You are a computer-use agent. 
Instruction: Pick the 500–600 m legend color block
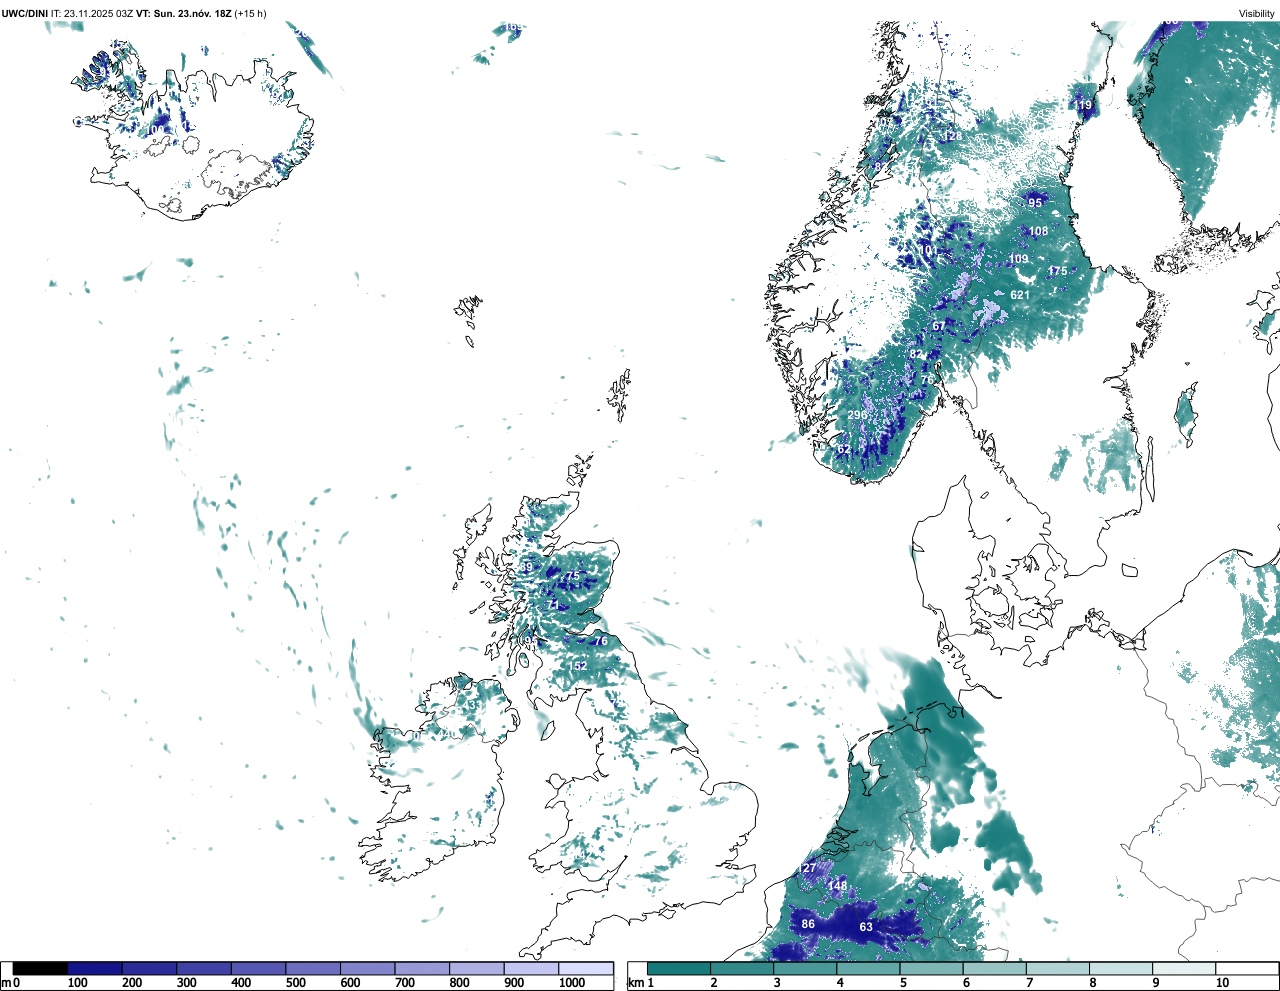pyautogui.click(x=313, y=968)
